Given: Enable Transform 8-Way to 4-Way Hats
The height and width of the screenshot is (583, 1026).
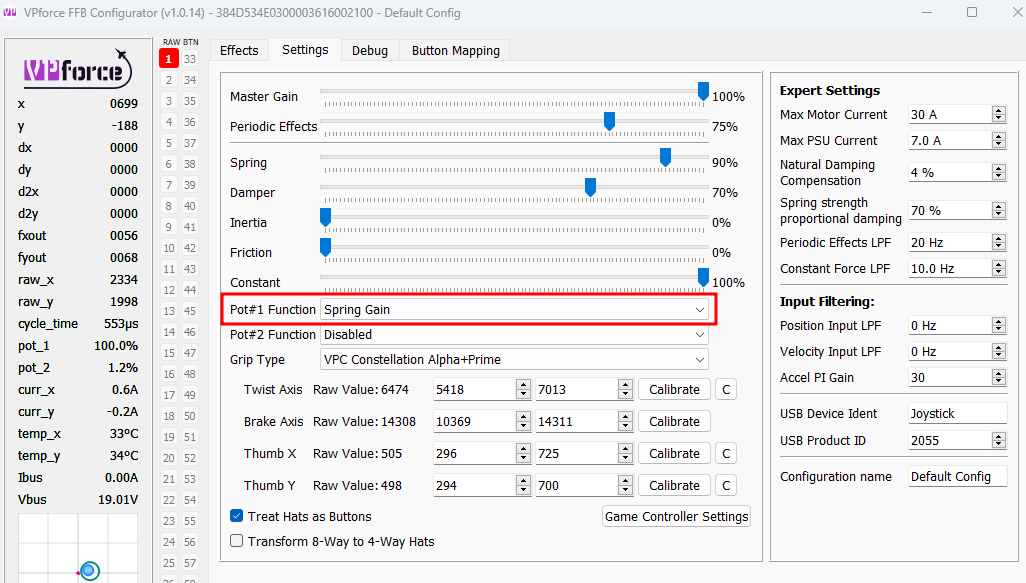Looking at the screenshot, I should pos(237,540).
